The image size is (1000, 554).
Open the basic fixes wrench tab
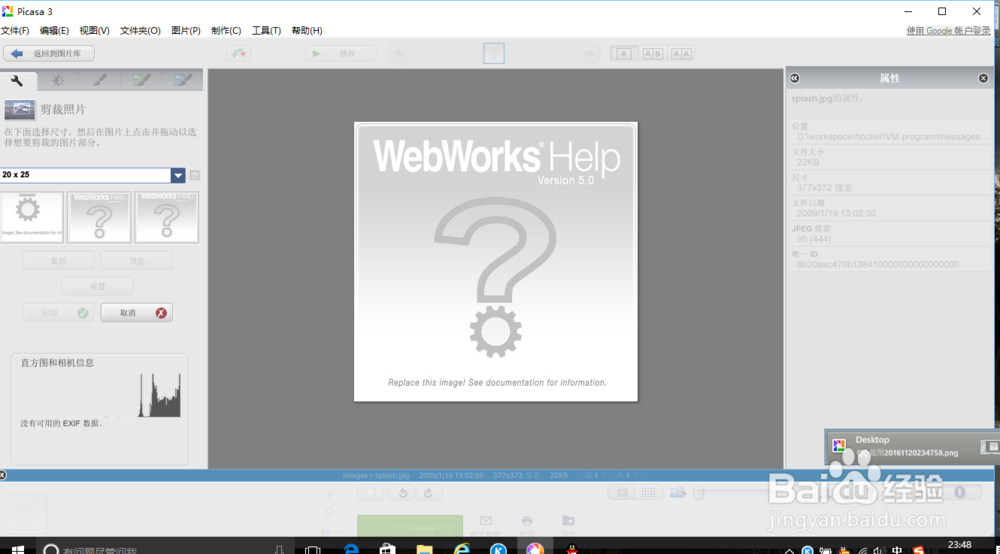[17, 80]
